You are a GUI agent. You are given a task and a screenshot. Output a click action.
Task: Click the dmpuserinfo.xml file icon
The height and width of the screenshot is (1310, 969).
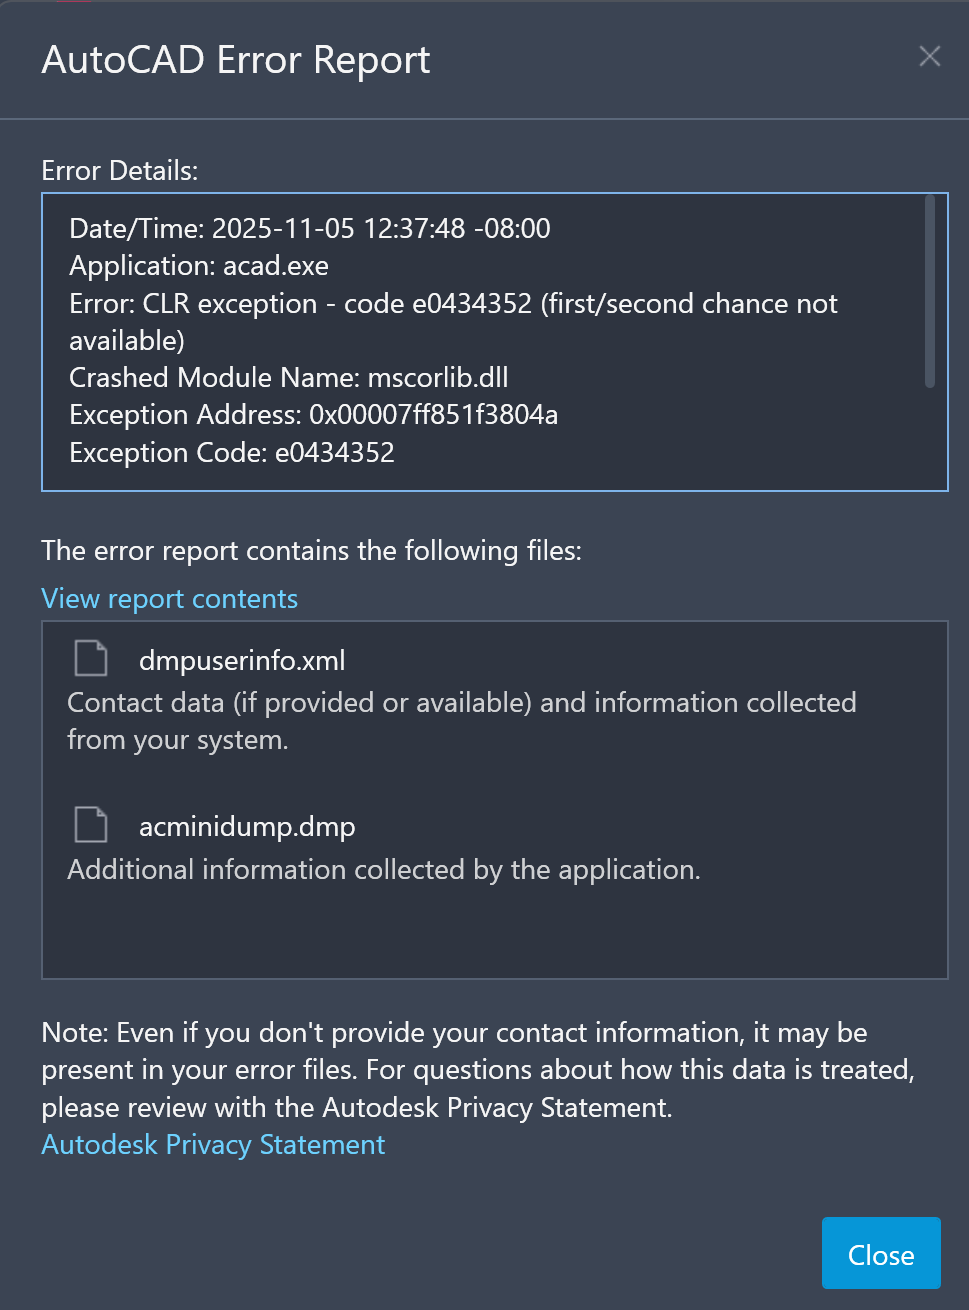(x=91, y=659)
